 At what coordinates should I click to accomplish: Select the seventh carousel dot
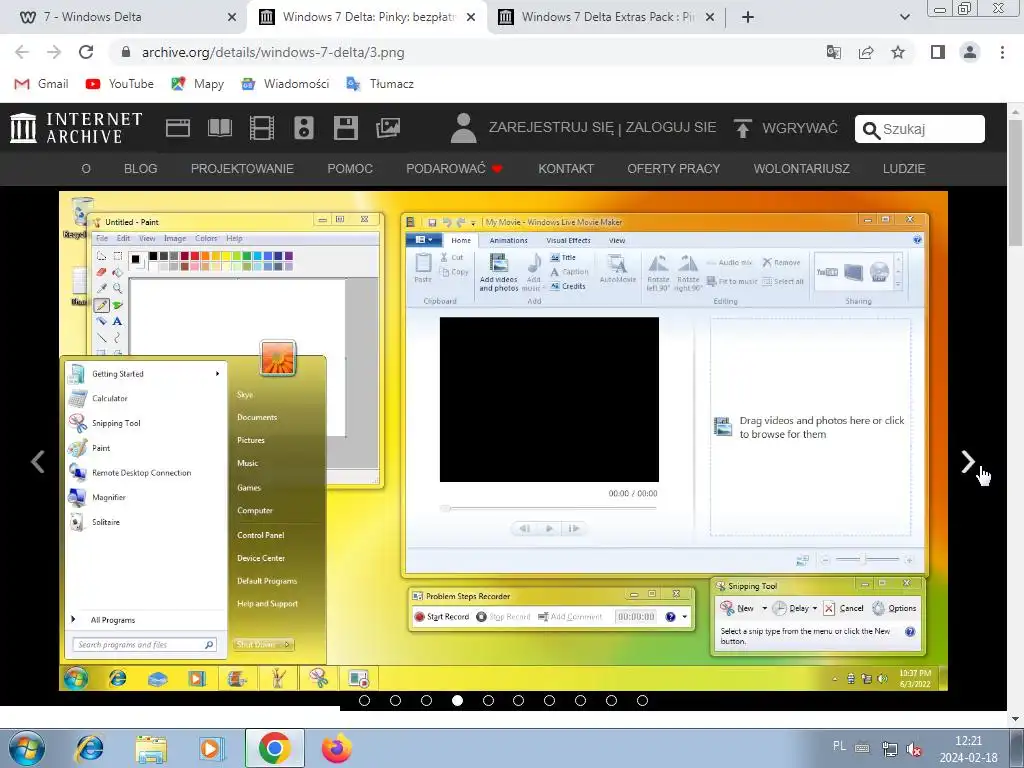click(549, 701)
